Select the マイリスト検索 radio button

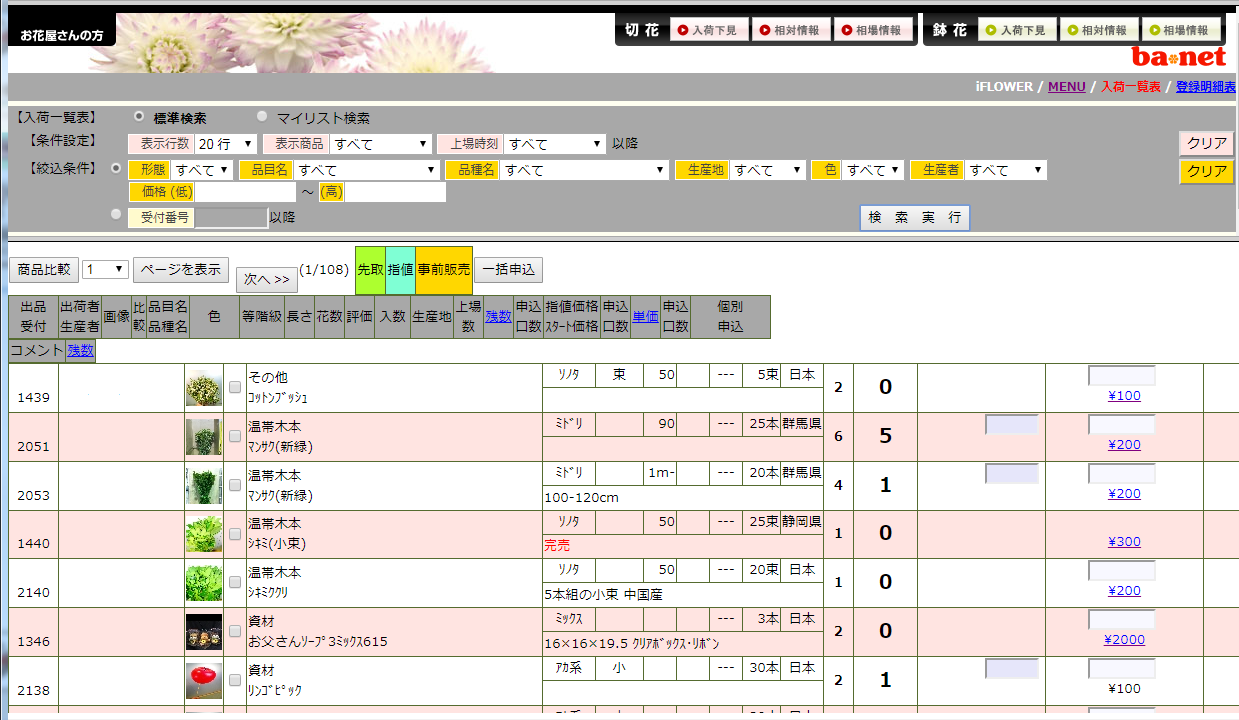coord(263,117)
